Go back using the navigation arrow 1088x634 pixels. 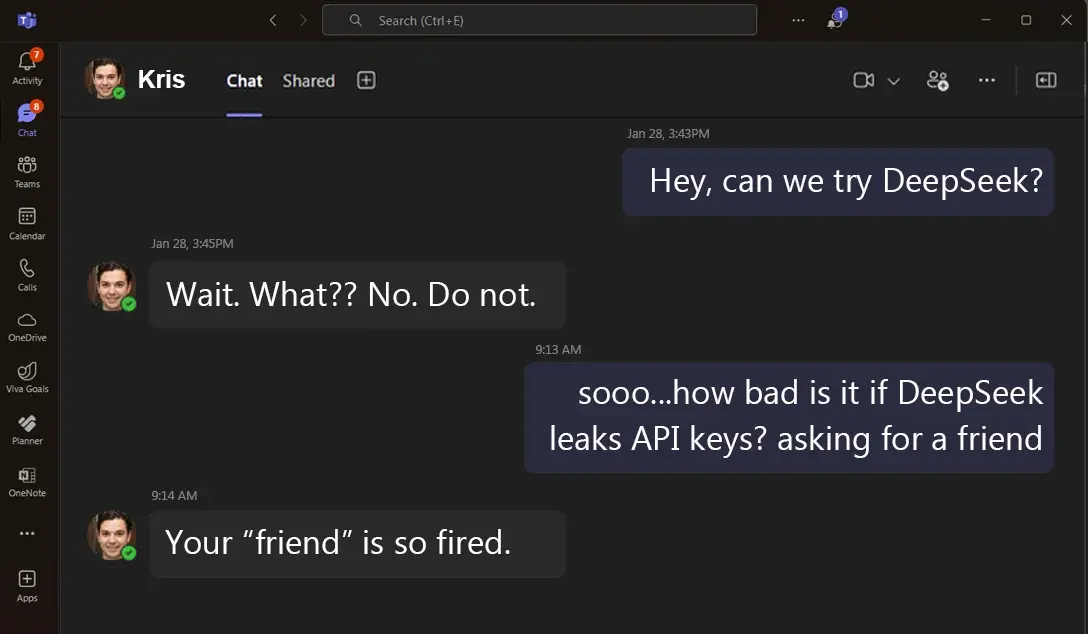[273, 20]
